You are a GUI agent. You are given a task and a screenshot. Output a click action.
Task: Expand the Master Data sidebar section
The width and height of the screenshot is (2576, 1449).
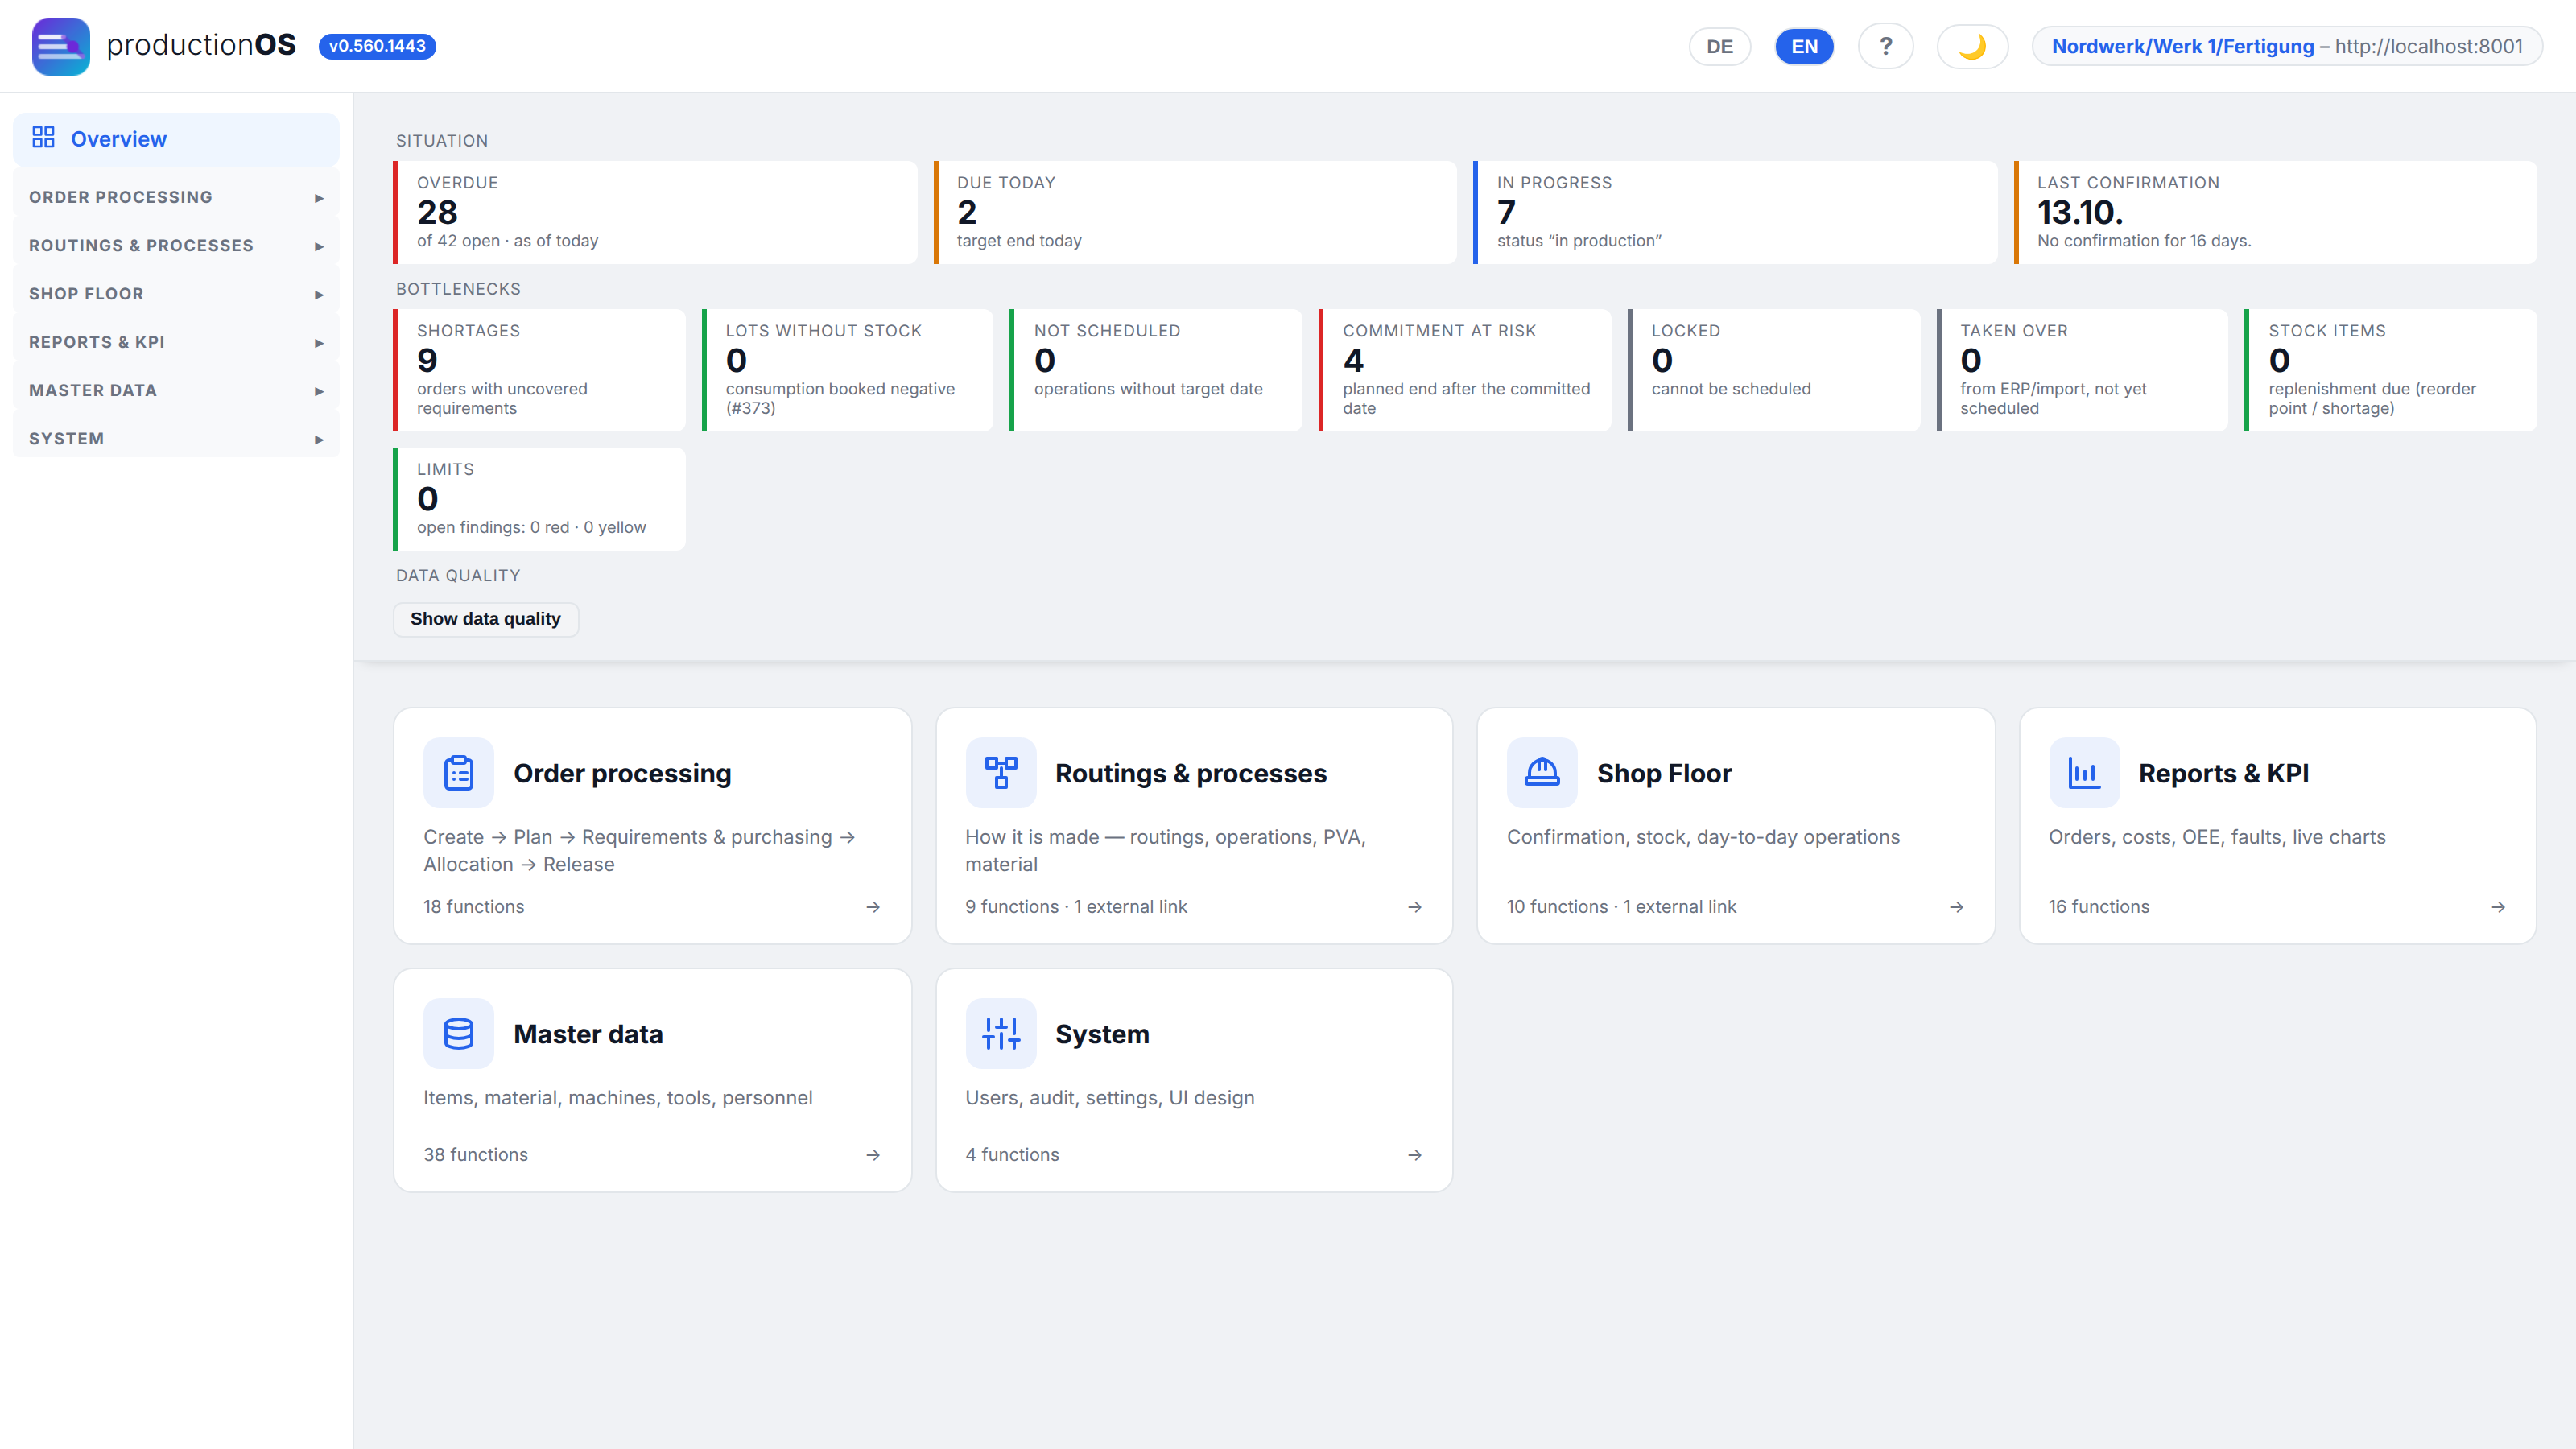click(x=176, y=390)
